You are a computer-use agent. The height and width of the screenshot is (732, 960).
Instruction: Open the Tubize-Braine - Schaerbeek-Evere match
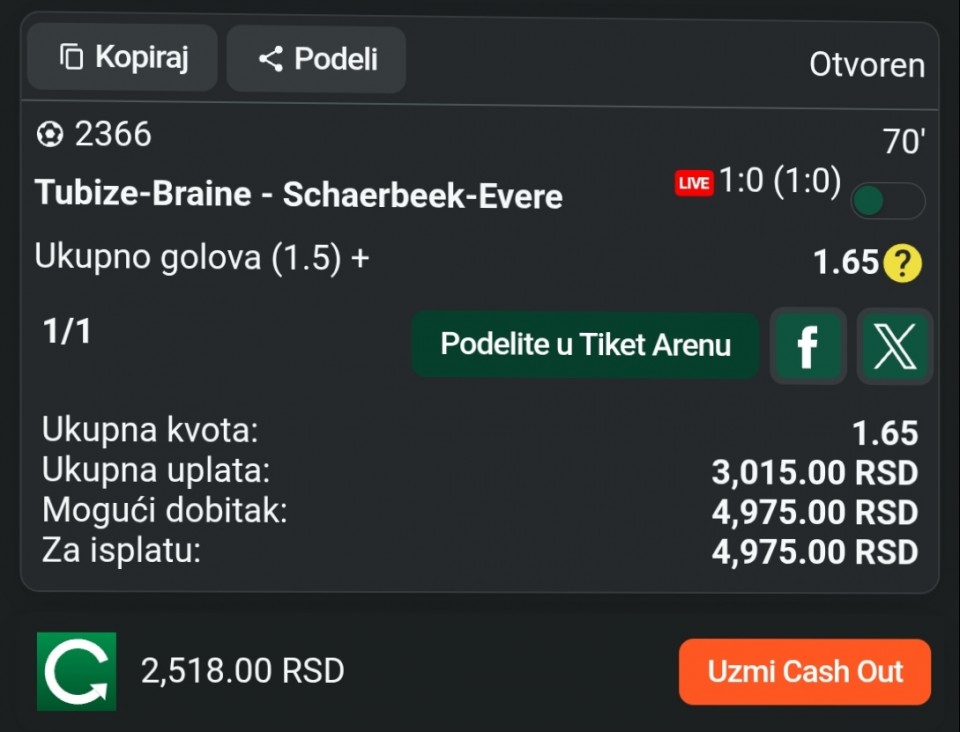click(298, 194)
